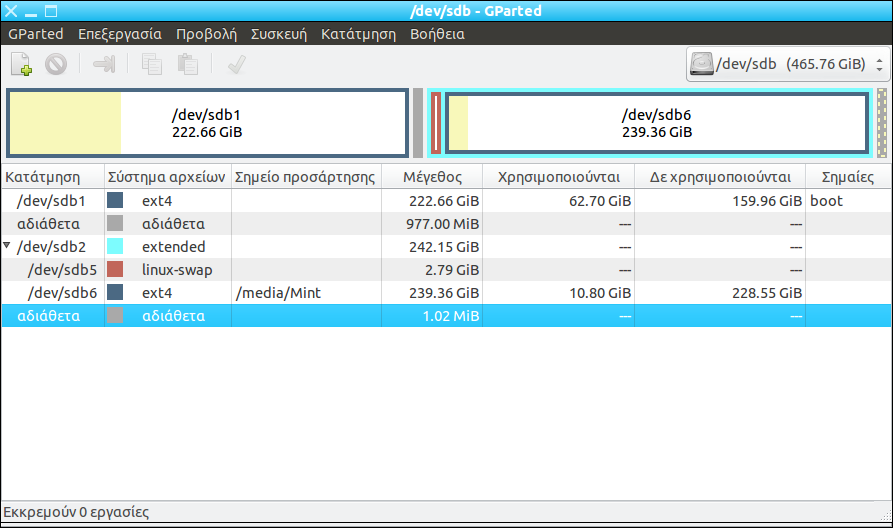Click the Delete partition toolbar icon
Viewport: 893px width, 528px height.
(56, 65)
